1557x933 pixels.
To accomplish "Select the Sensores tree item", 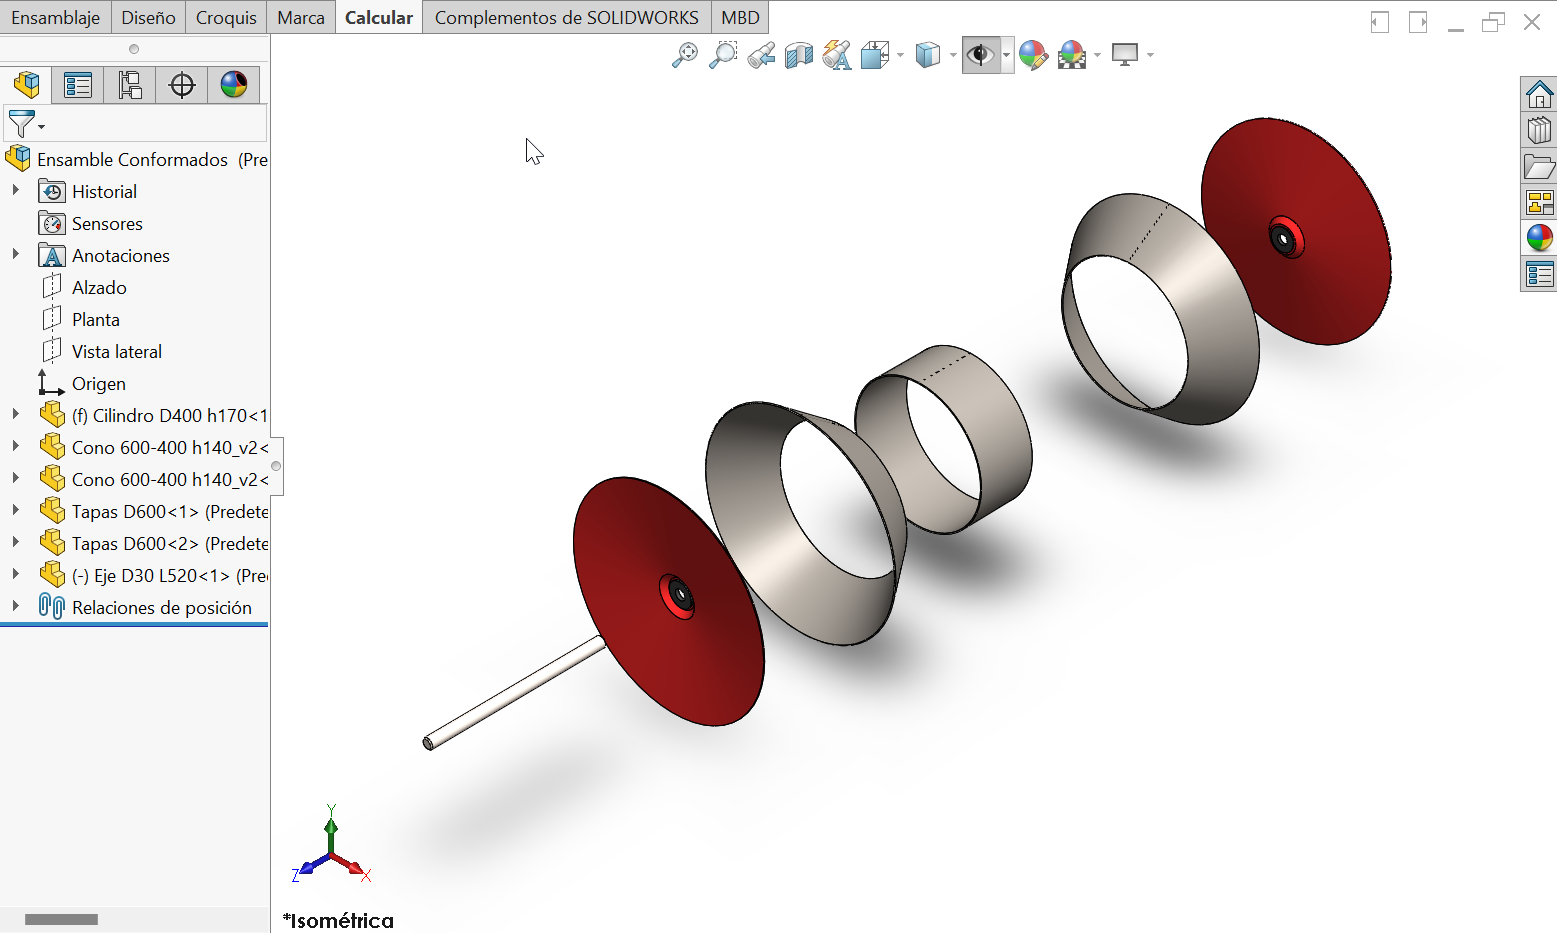I will tap(107, 224).
